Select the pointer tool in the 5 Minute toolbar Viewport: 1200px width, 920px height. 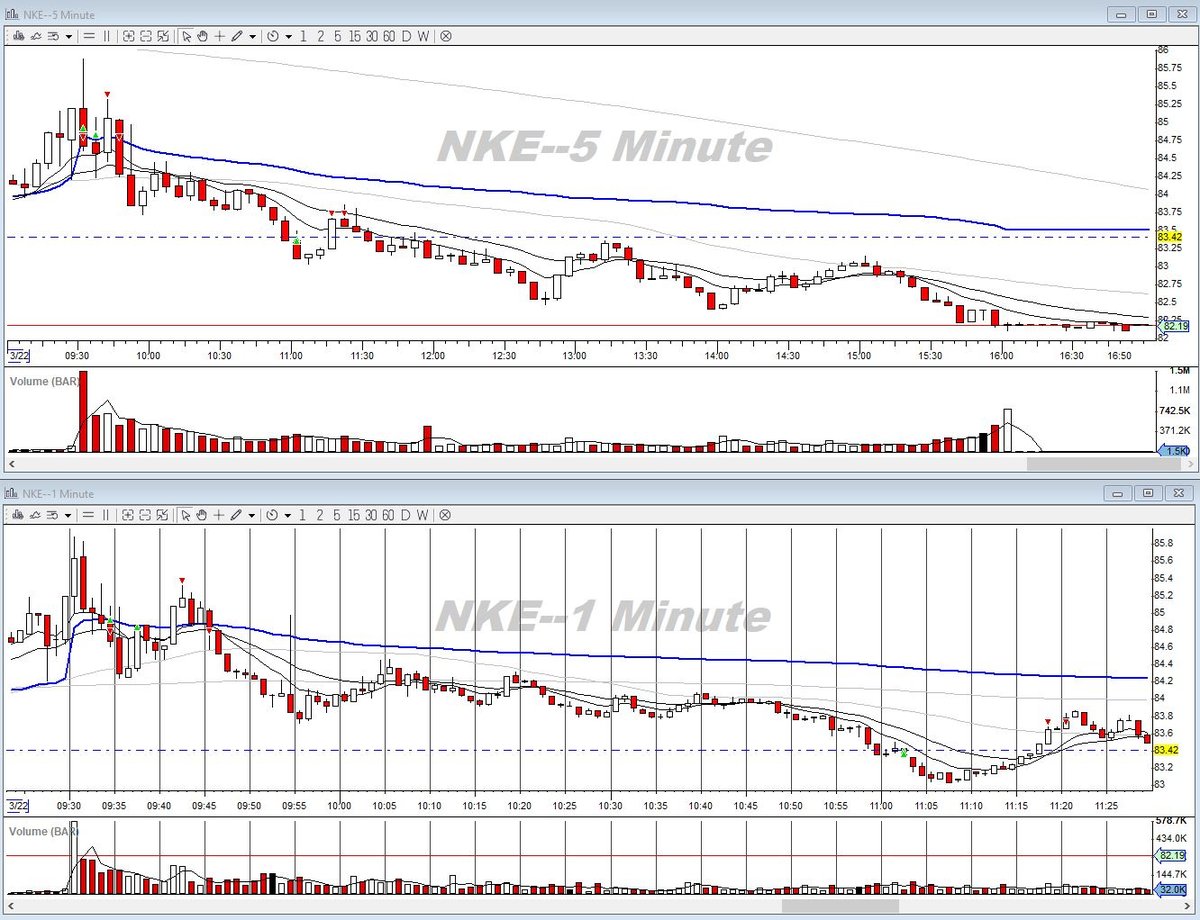coord(186,36)
